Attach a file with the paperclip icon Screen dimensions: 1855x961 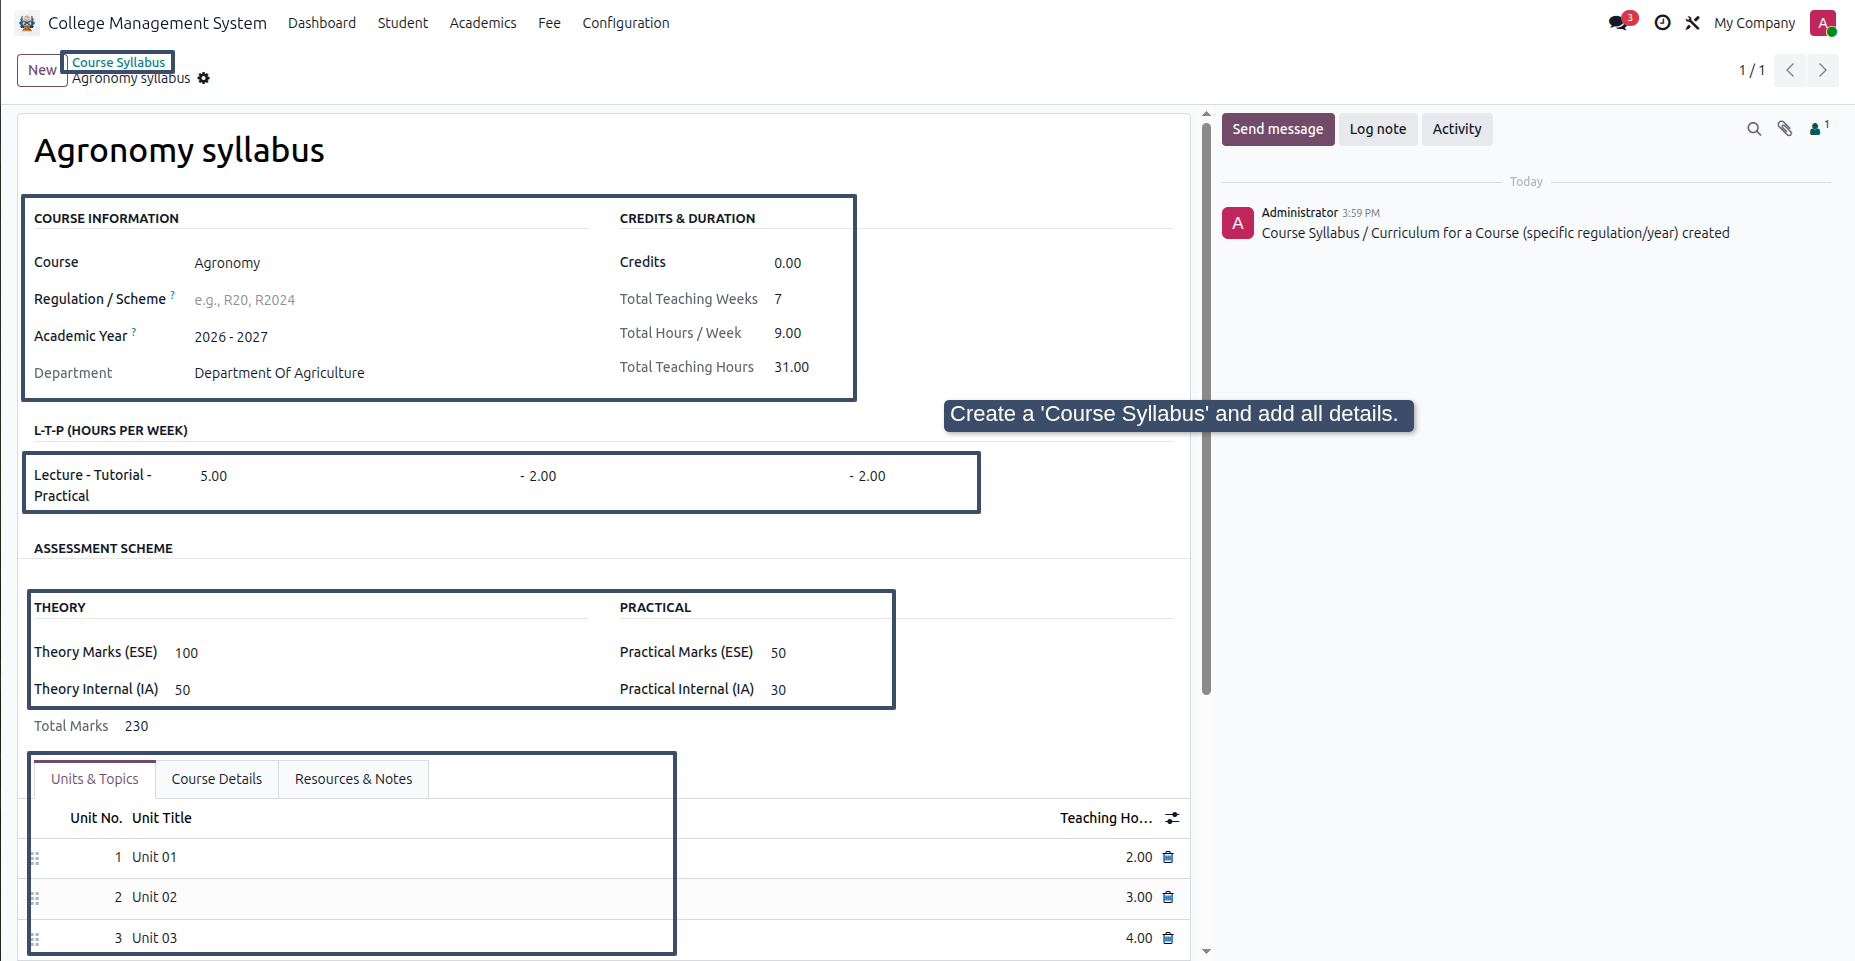1785,129
